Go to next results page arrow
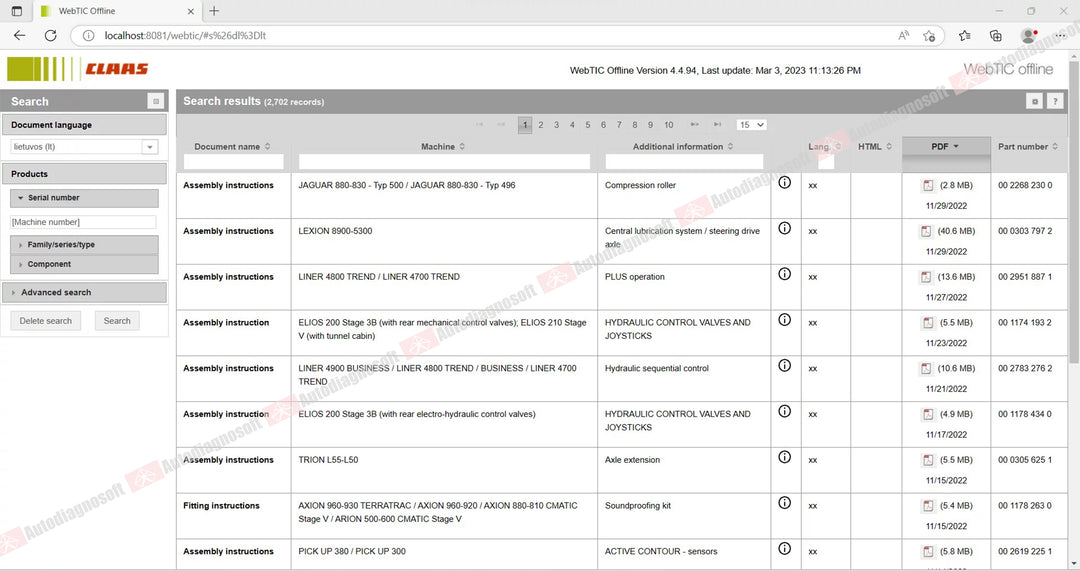The image size is (1080, 571). coord(695,125)
